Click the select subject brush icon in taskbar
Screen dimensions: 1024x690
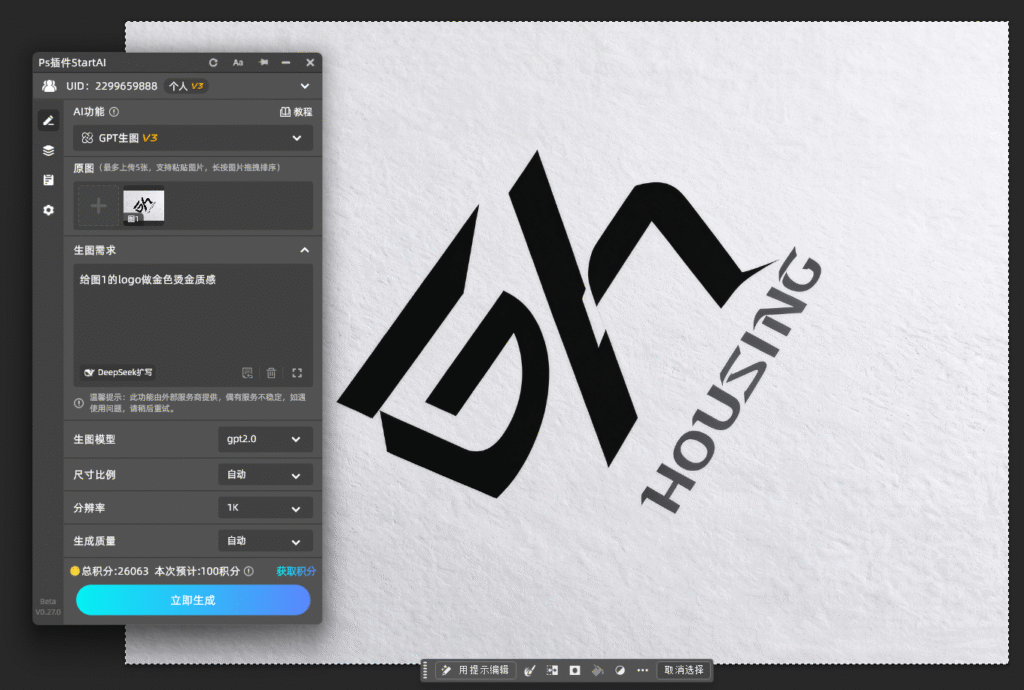click(530, 670)
